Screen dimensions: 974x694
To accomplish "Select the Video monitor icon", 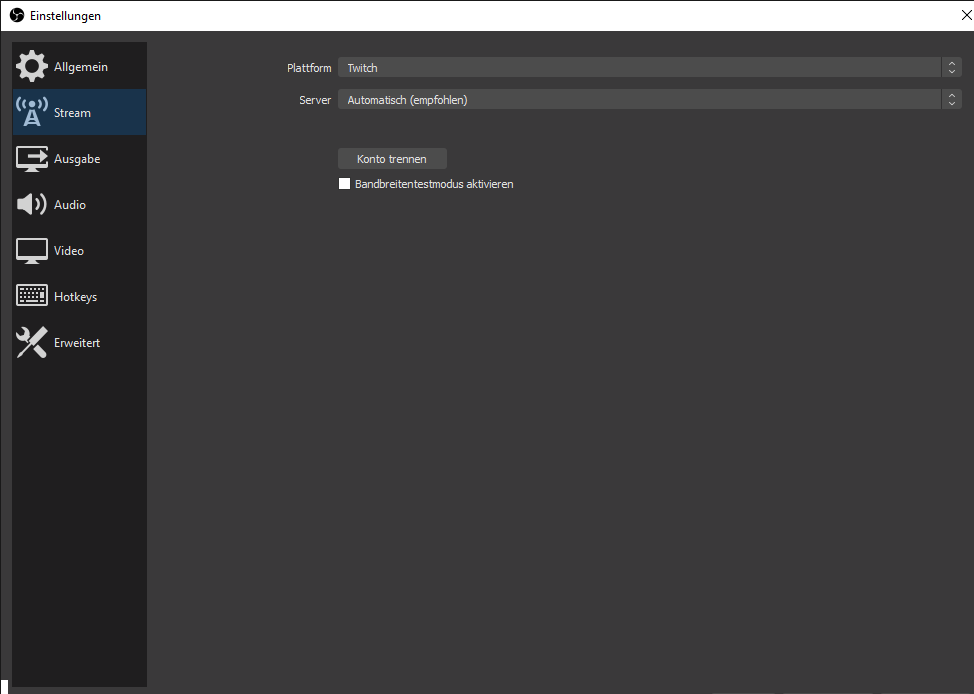I will (x=32, y=251).
